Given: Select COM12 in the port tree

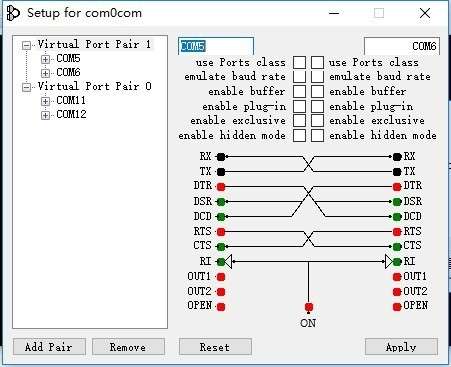Looking at the screenshot, I should point(71,114).
